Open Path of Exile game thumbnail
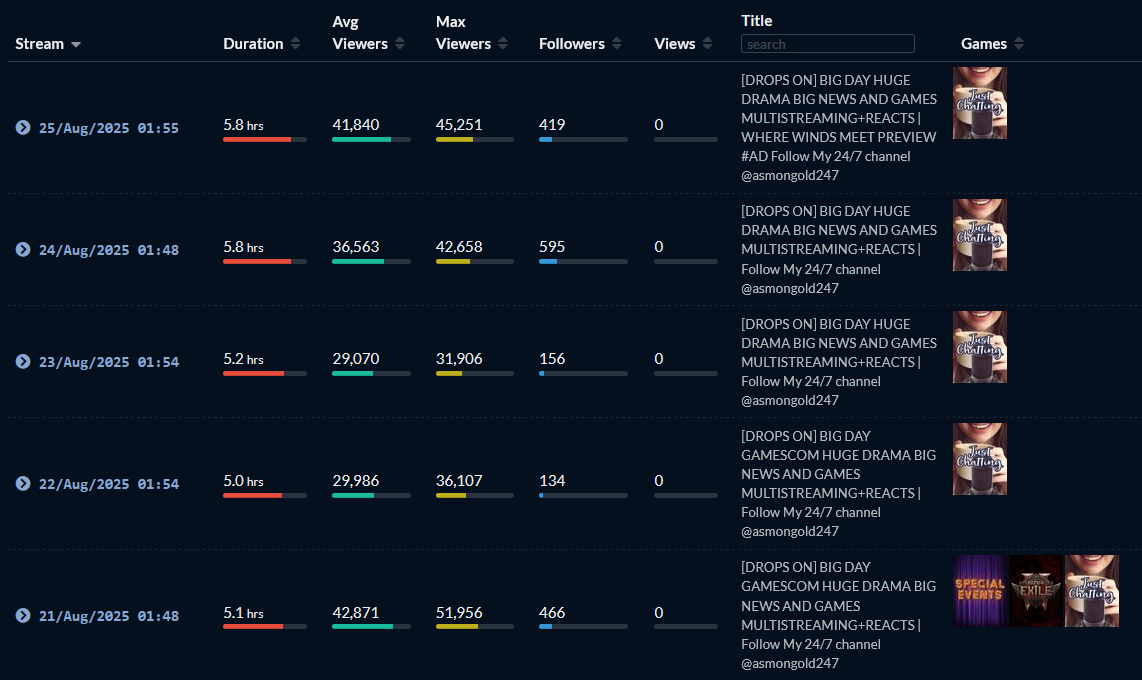The image size is (1142, 680). [1036, 591]
